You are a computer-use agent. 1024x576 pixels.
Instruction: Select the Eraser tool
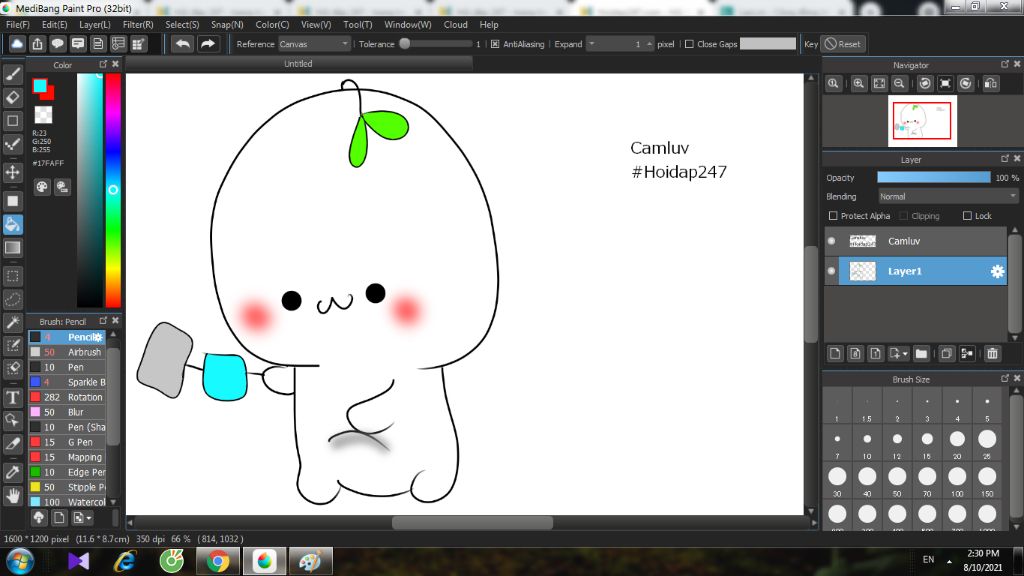[12, 97]
